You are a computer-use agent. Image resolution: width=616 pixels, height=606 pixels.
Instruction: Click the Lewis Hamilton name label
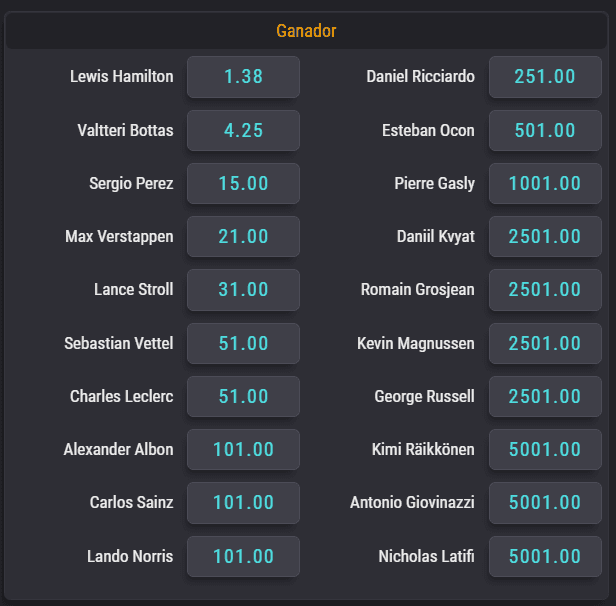(x=122, y=77)
